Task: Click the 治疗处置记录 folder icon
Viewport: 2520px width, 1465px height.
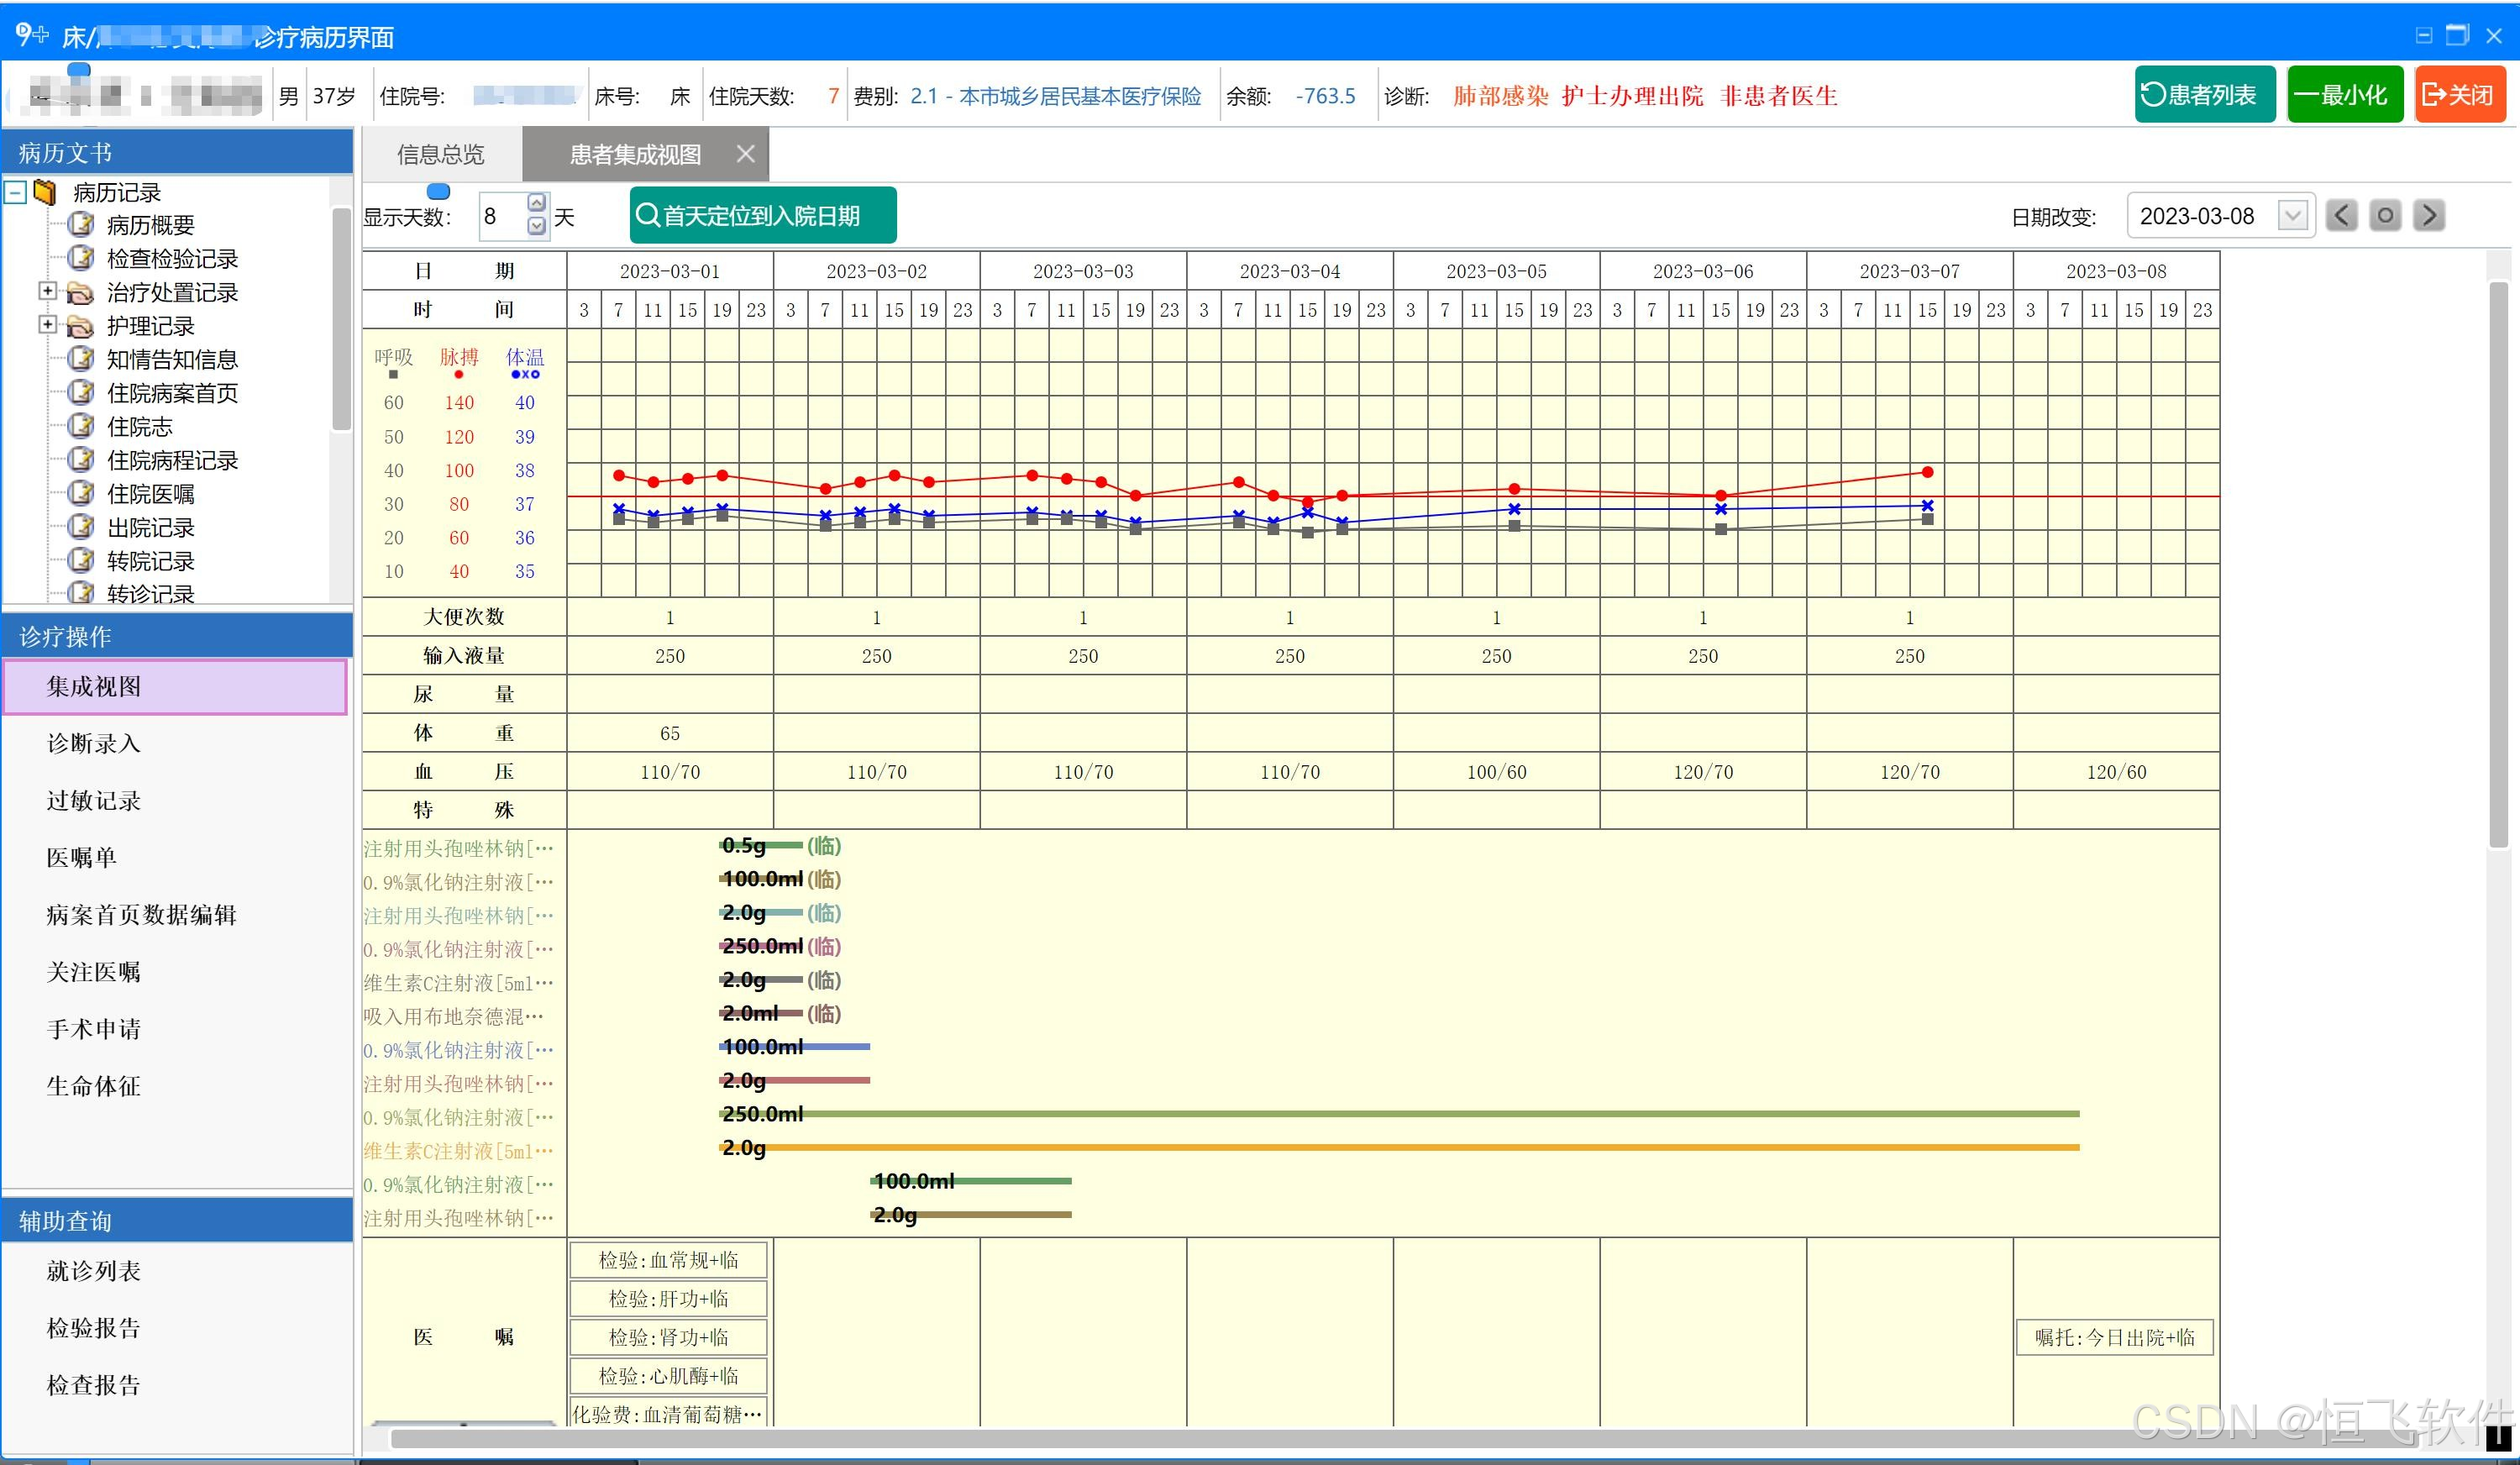Action: pos(80,293)
